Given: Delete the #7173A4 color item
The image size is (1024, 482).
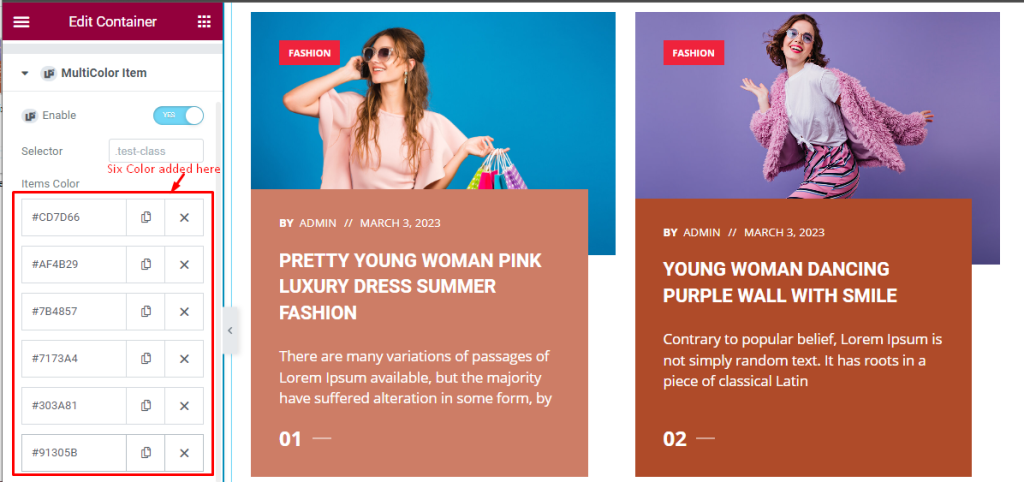Looking at the screenshot, I should [184, 359].
